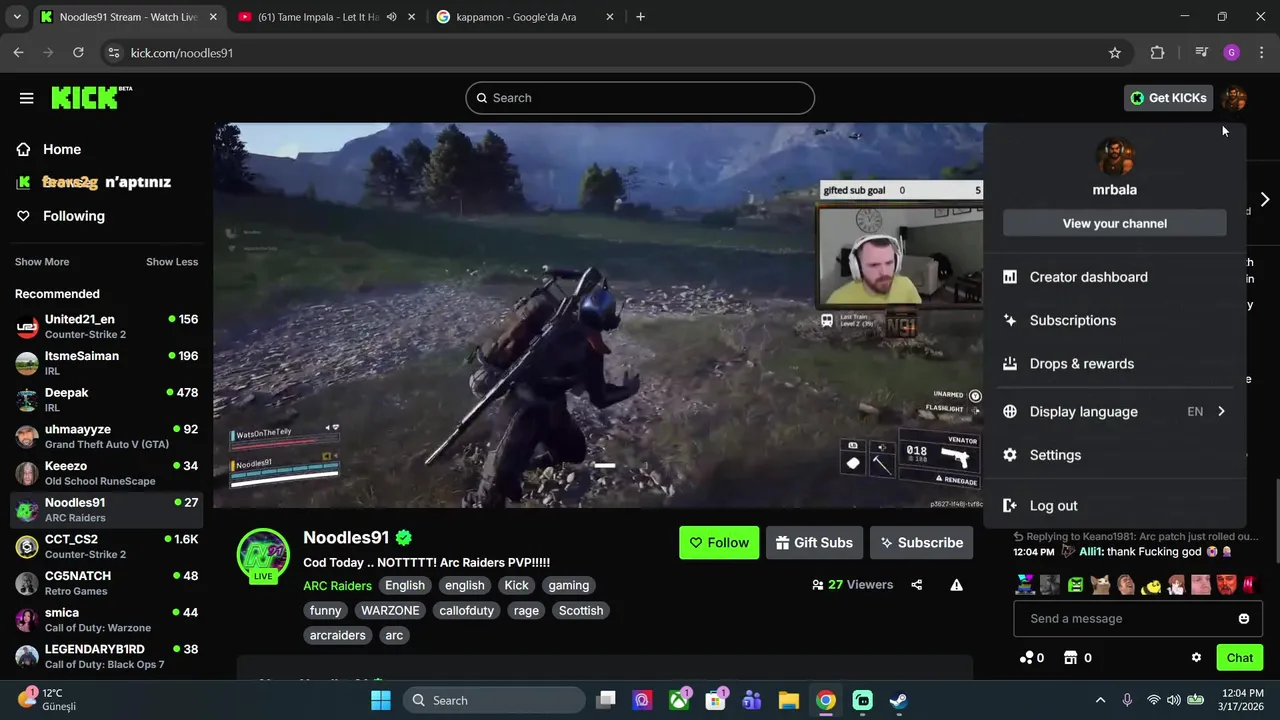This screenshot has height=720, width=1280.
Task: Open Chrome extensions puzzle icon
Action: [x=1158, y=53]
